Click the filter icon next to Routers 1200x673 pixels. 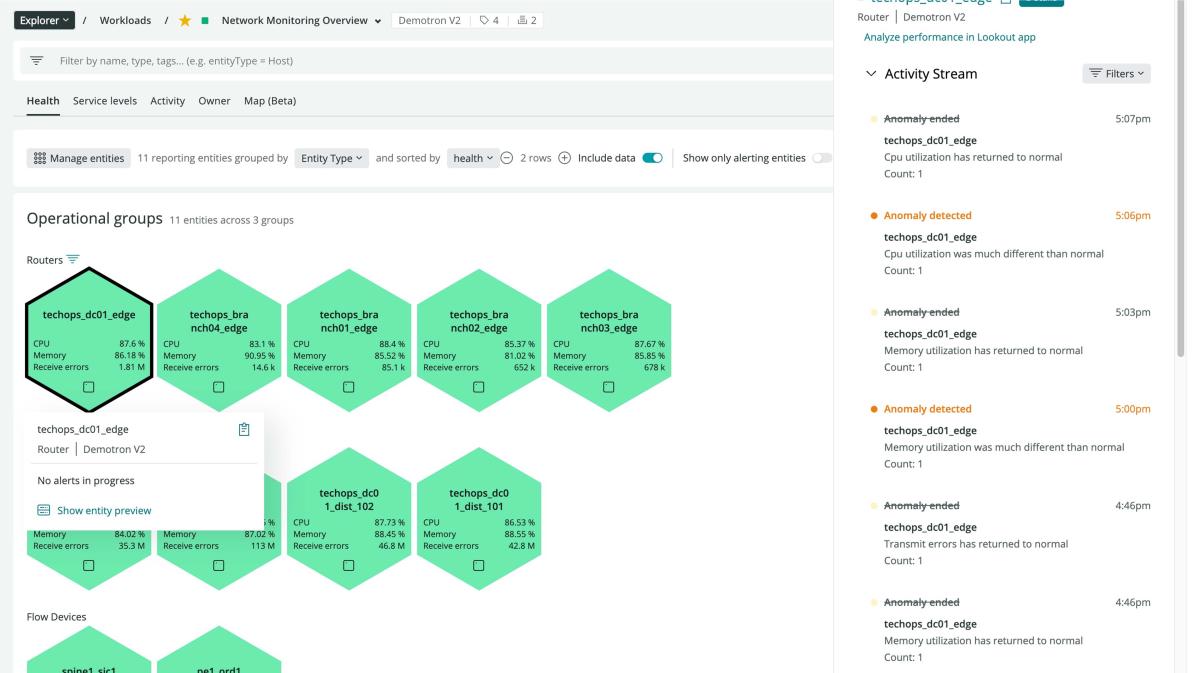[x=73, y=260]
